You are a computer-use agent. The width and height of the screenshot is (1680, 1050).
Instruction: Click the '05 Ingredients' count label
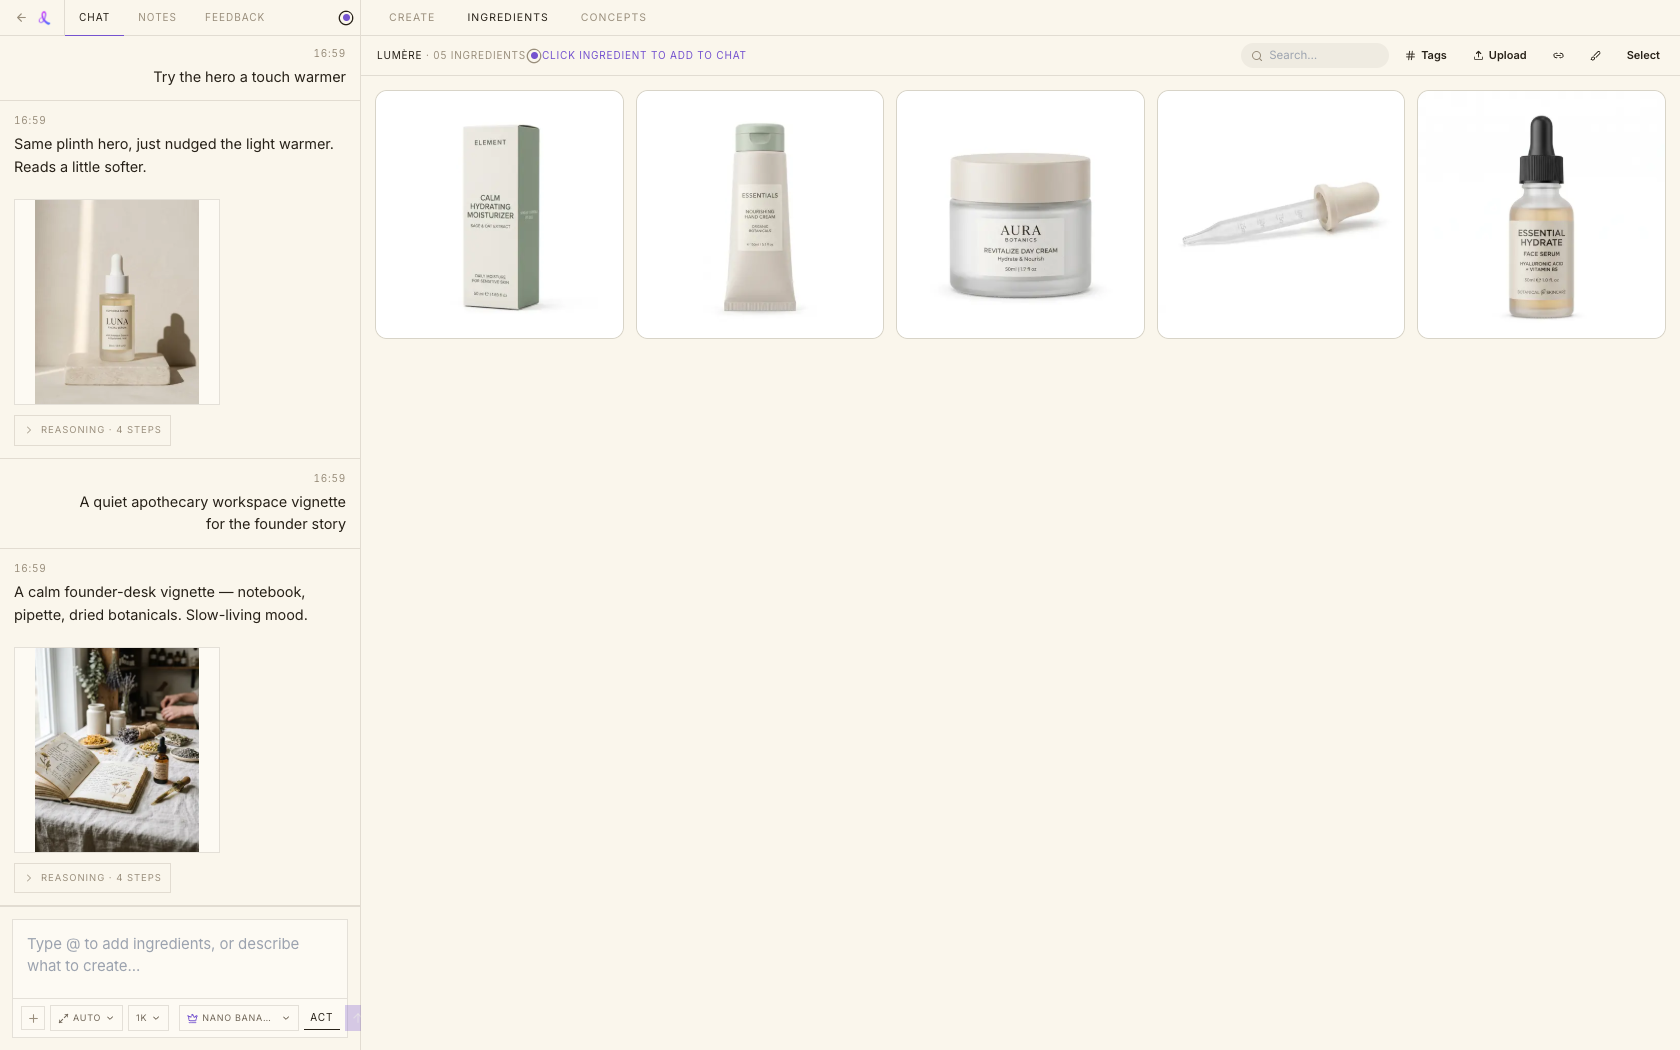pos(479,56)
